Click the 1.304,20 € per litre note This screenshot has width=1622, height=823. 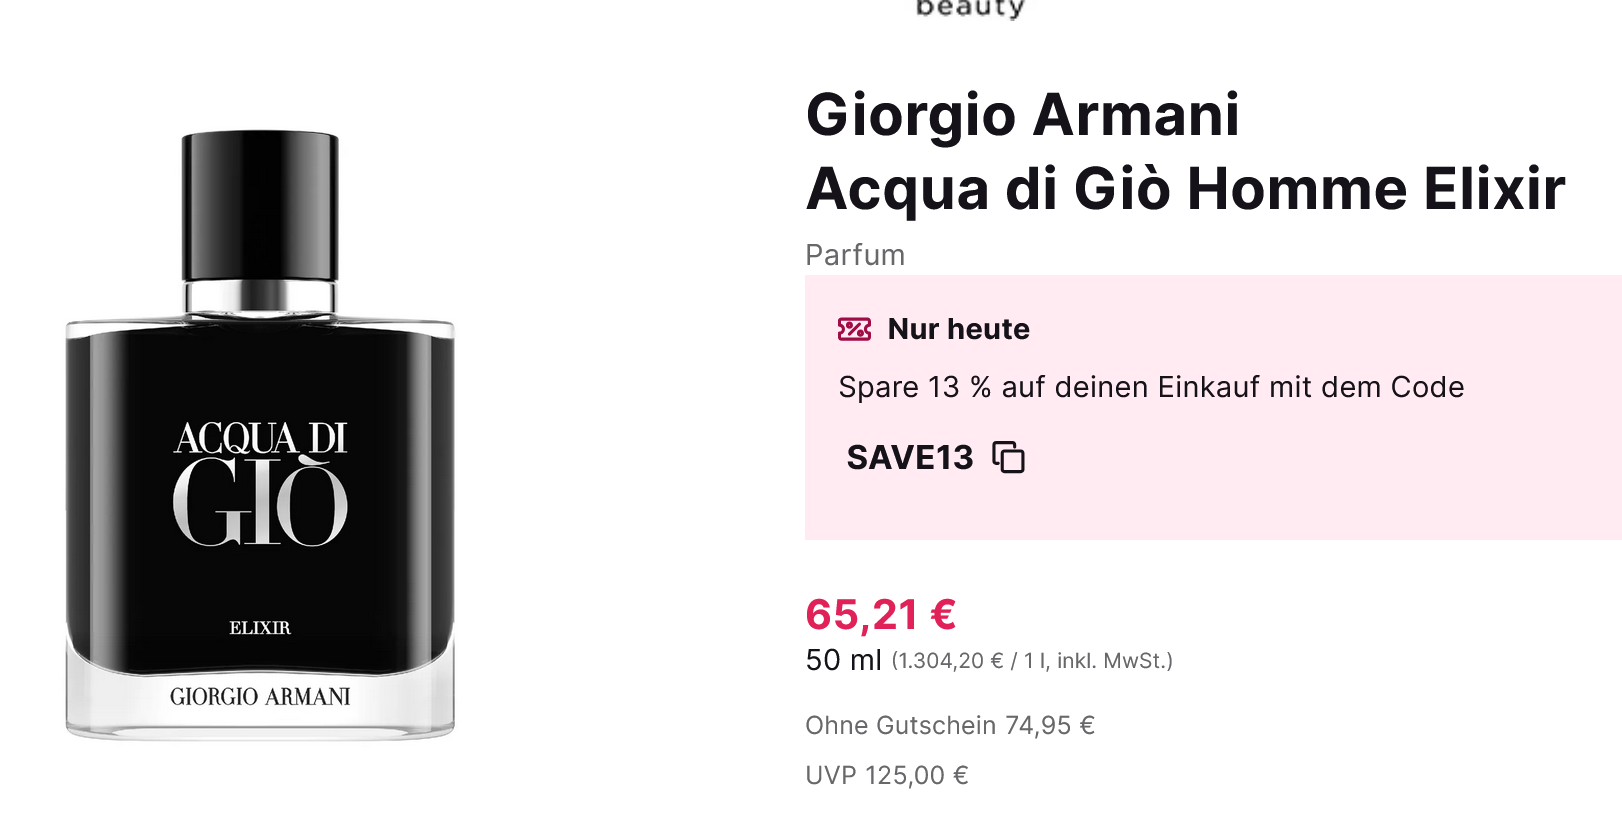[x=1031, y=661]
